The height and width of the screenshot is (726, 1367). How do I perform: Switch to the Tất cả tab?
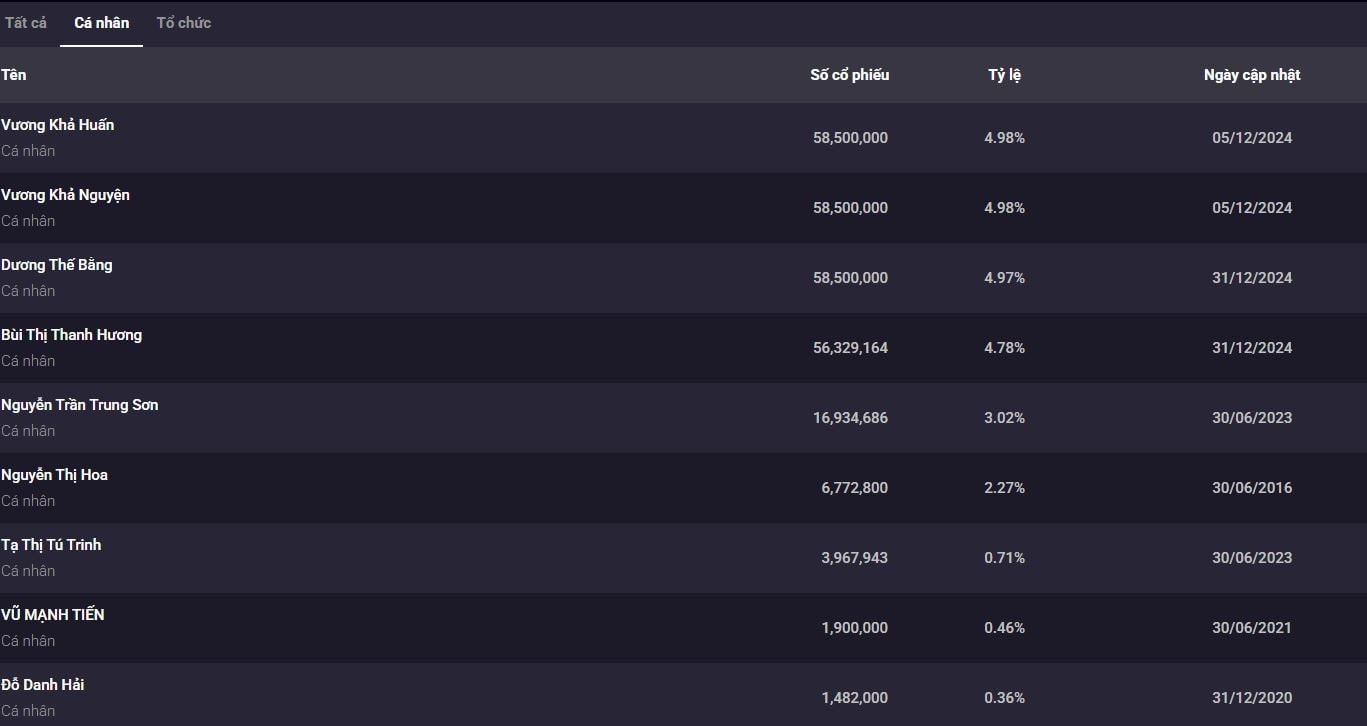pos(26,23)
